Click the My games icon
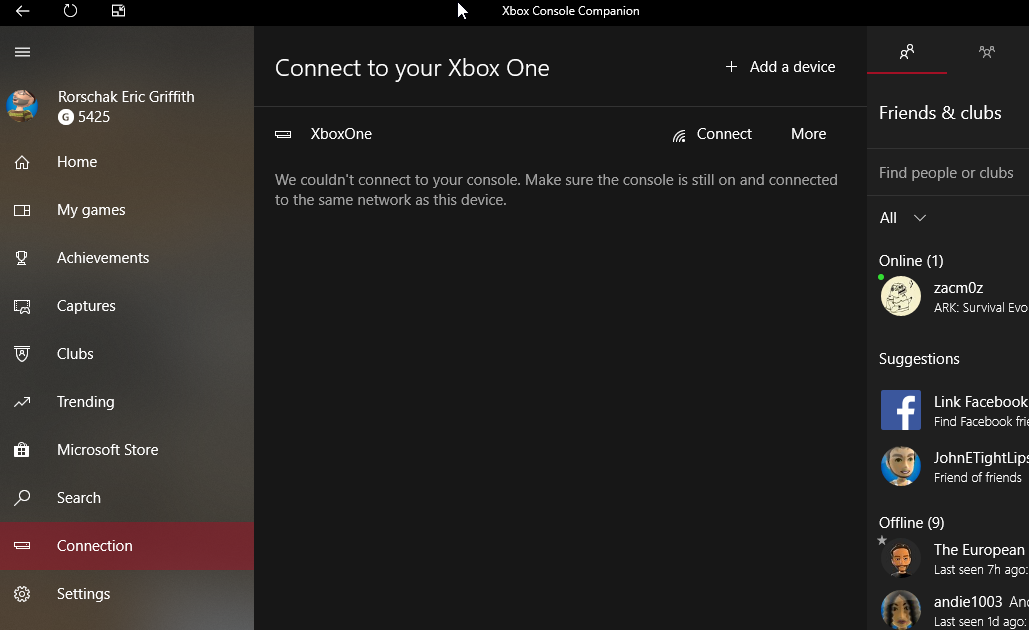 [22, 210]
